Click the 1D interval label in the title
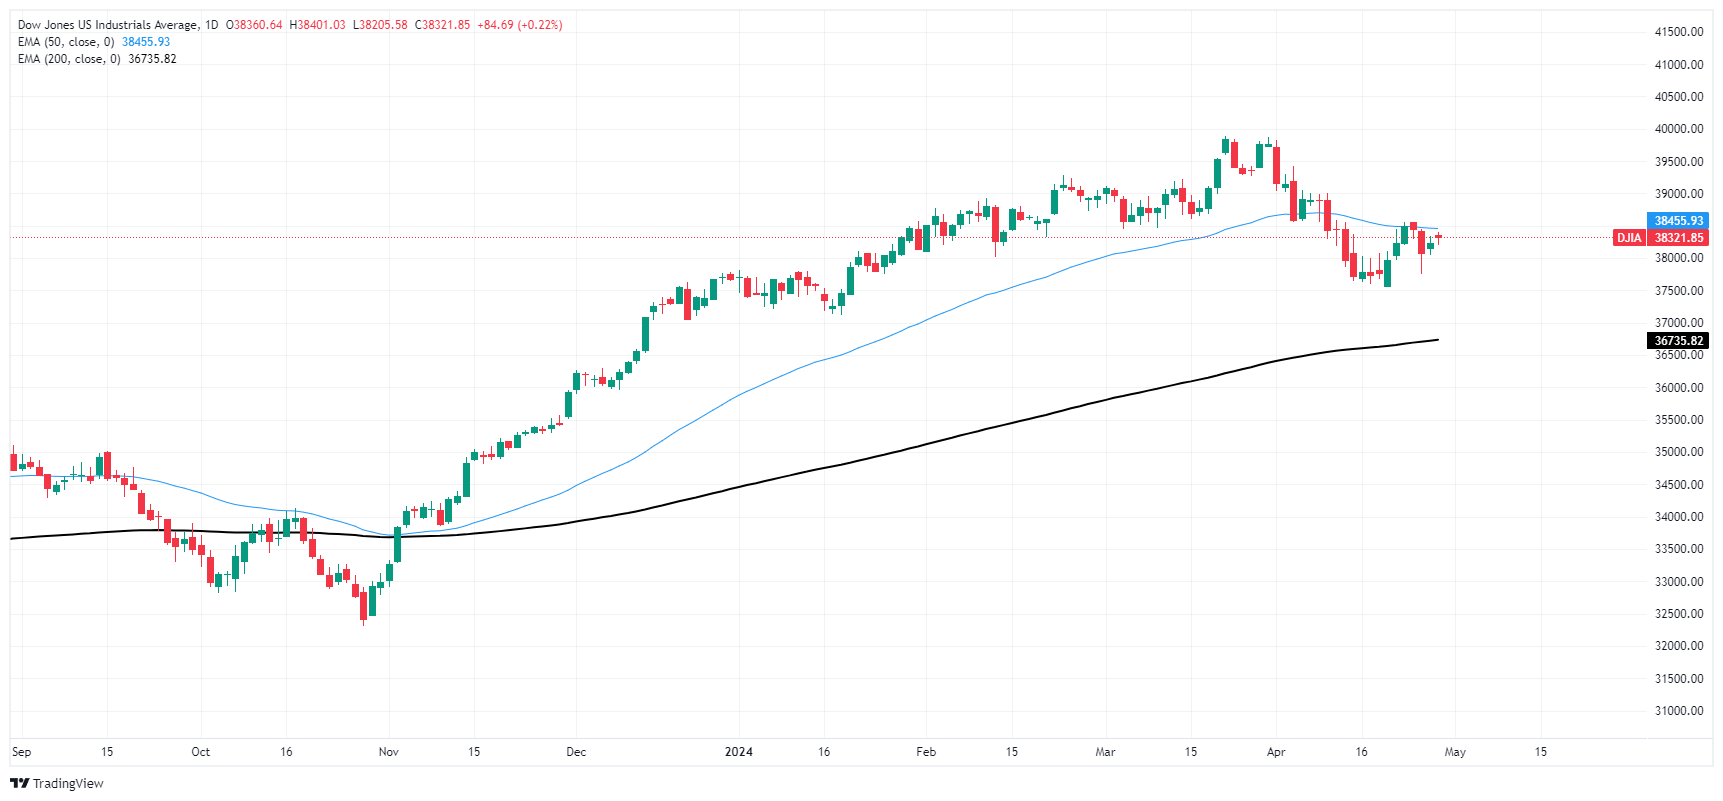Image resolution: width=1723 pixels, height=801 pixels. pos(211,25)
